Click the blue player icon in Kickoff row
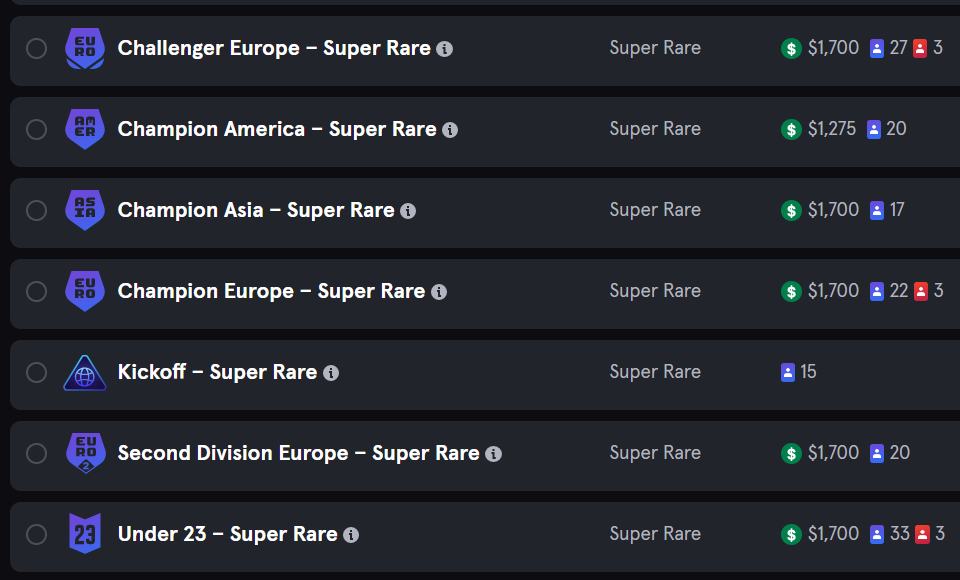 pyautogui.click(x=788, y=372)
